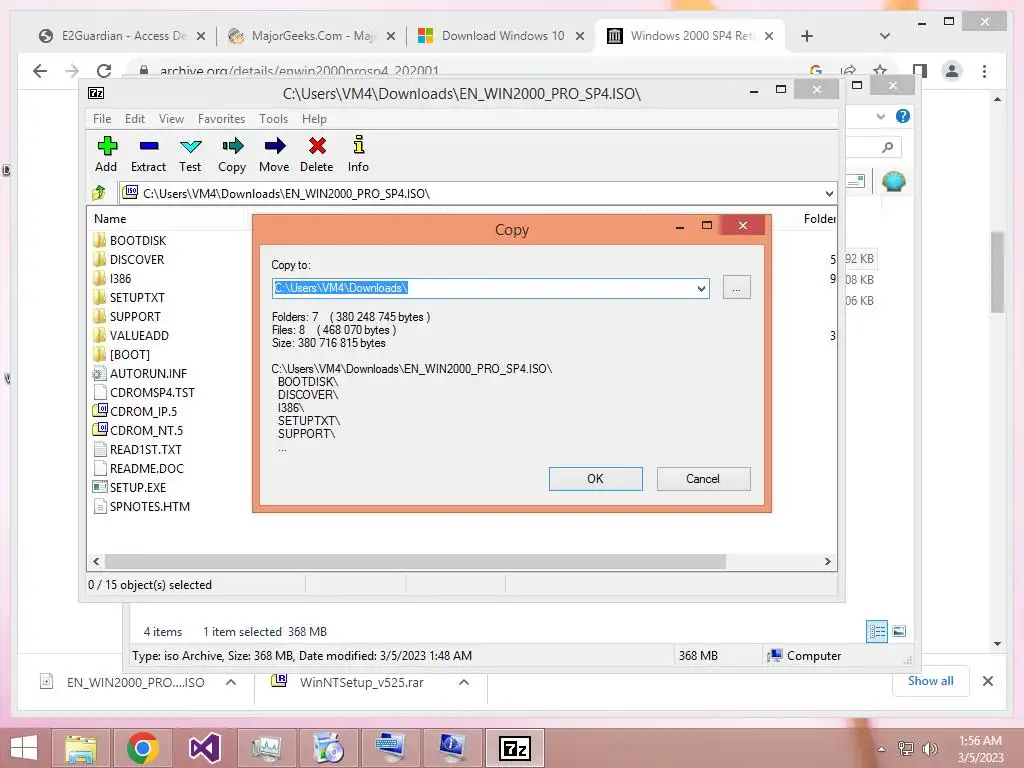Select the SPNOTES.HTM file
The width and height of the screenshot is (1024, 768).
[x=150, y=505]
